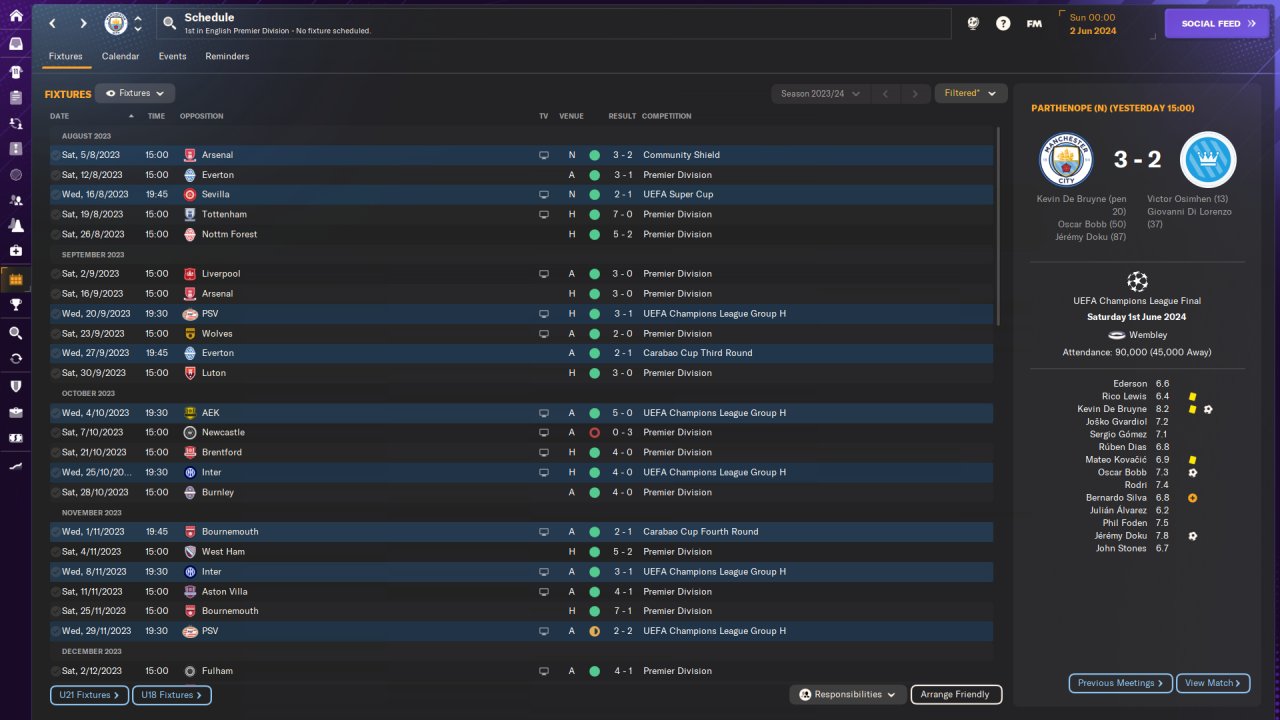Open the FM menu icon

click(x=1034, y=23)
